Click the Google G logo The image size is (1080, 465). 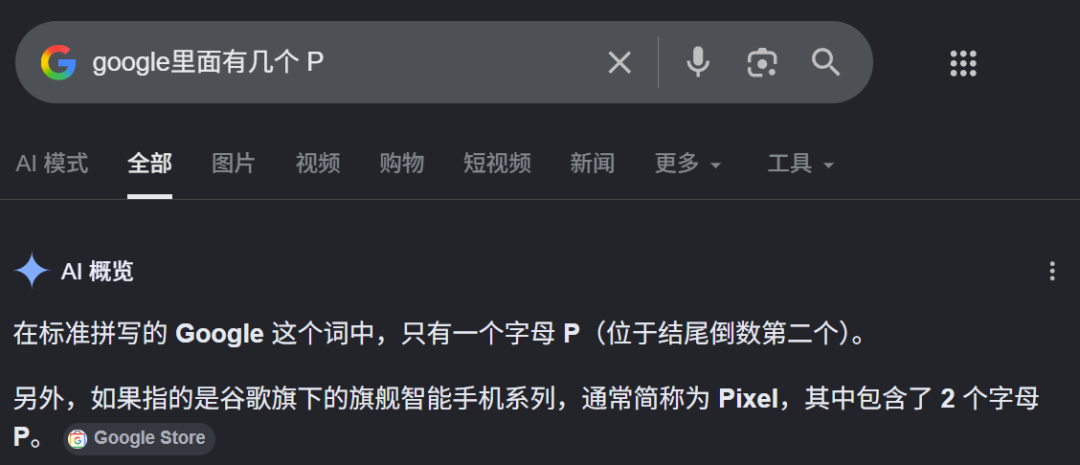coord(59,63)
